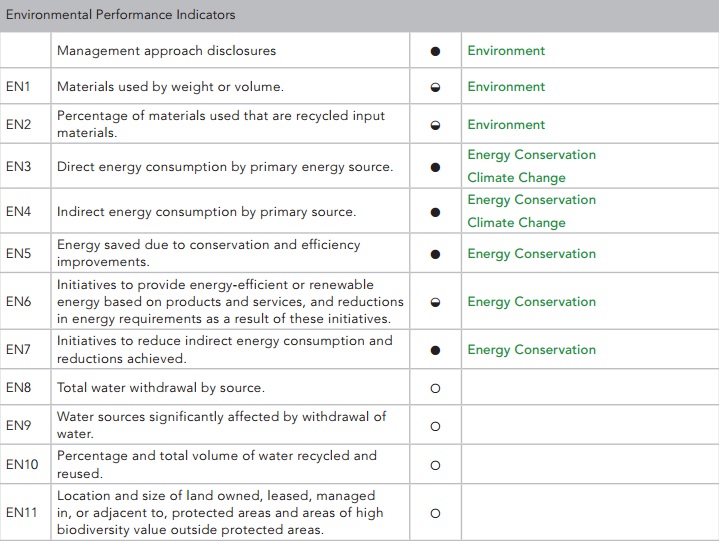Click the filled circle in Management approach row
This screenshot has height=541, width=719.
[435, 51]
